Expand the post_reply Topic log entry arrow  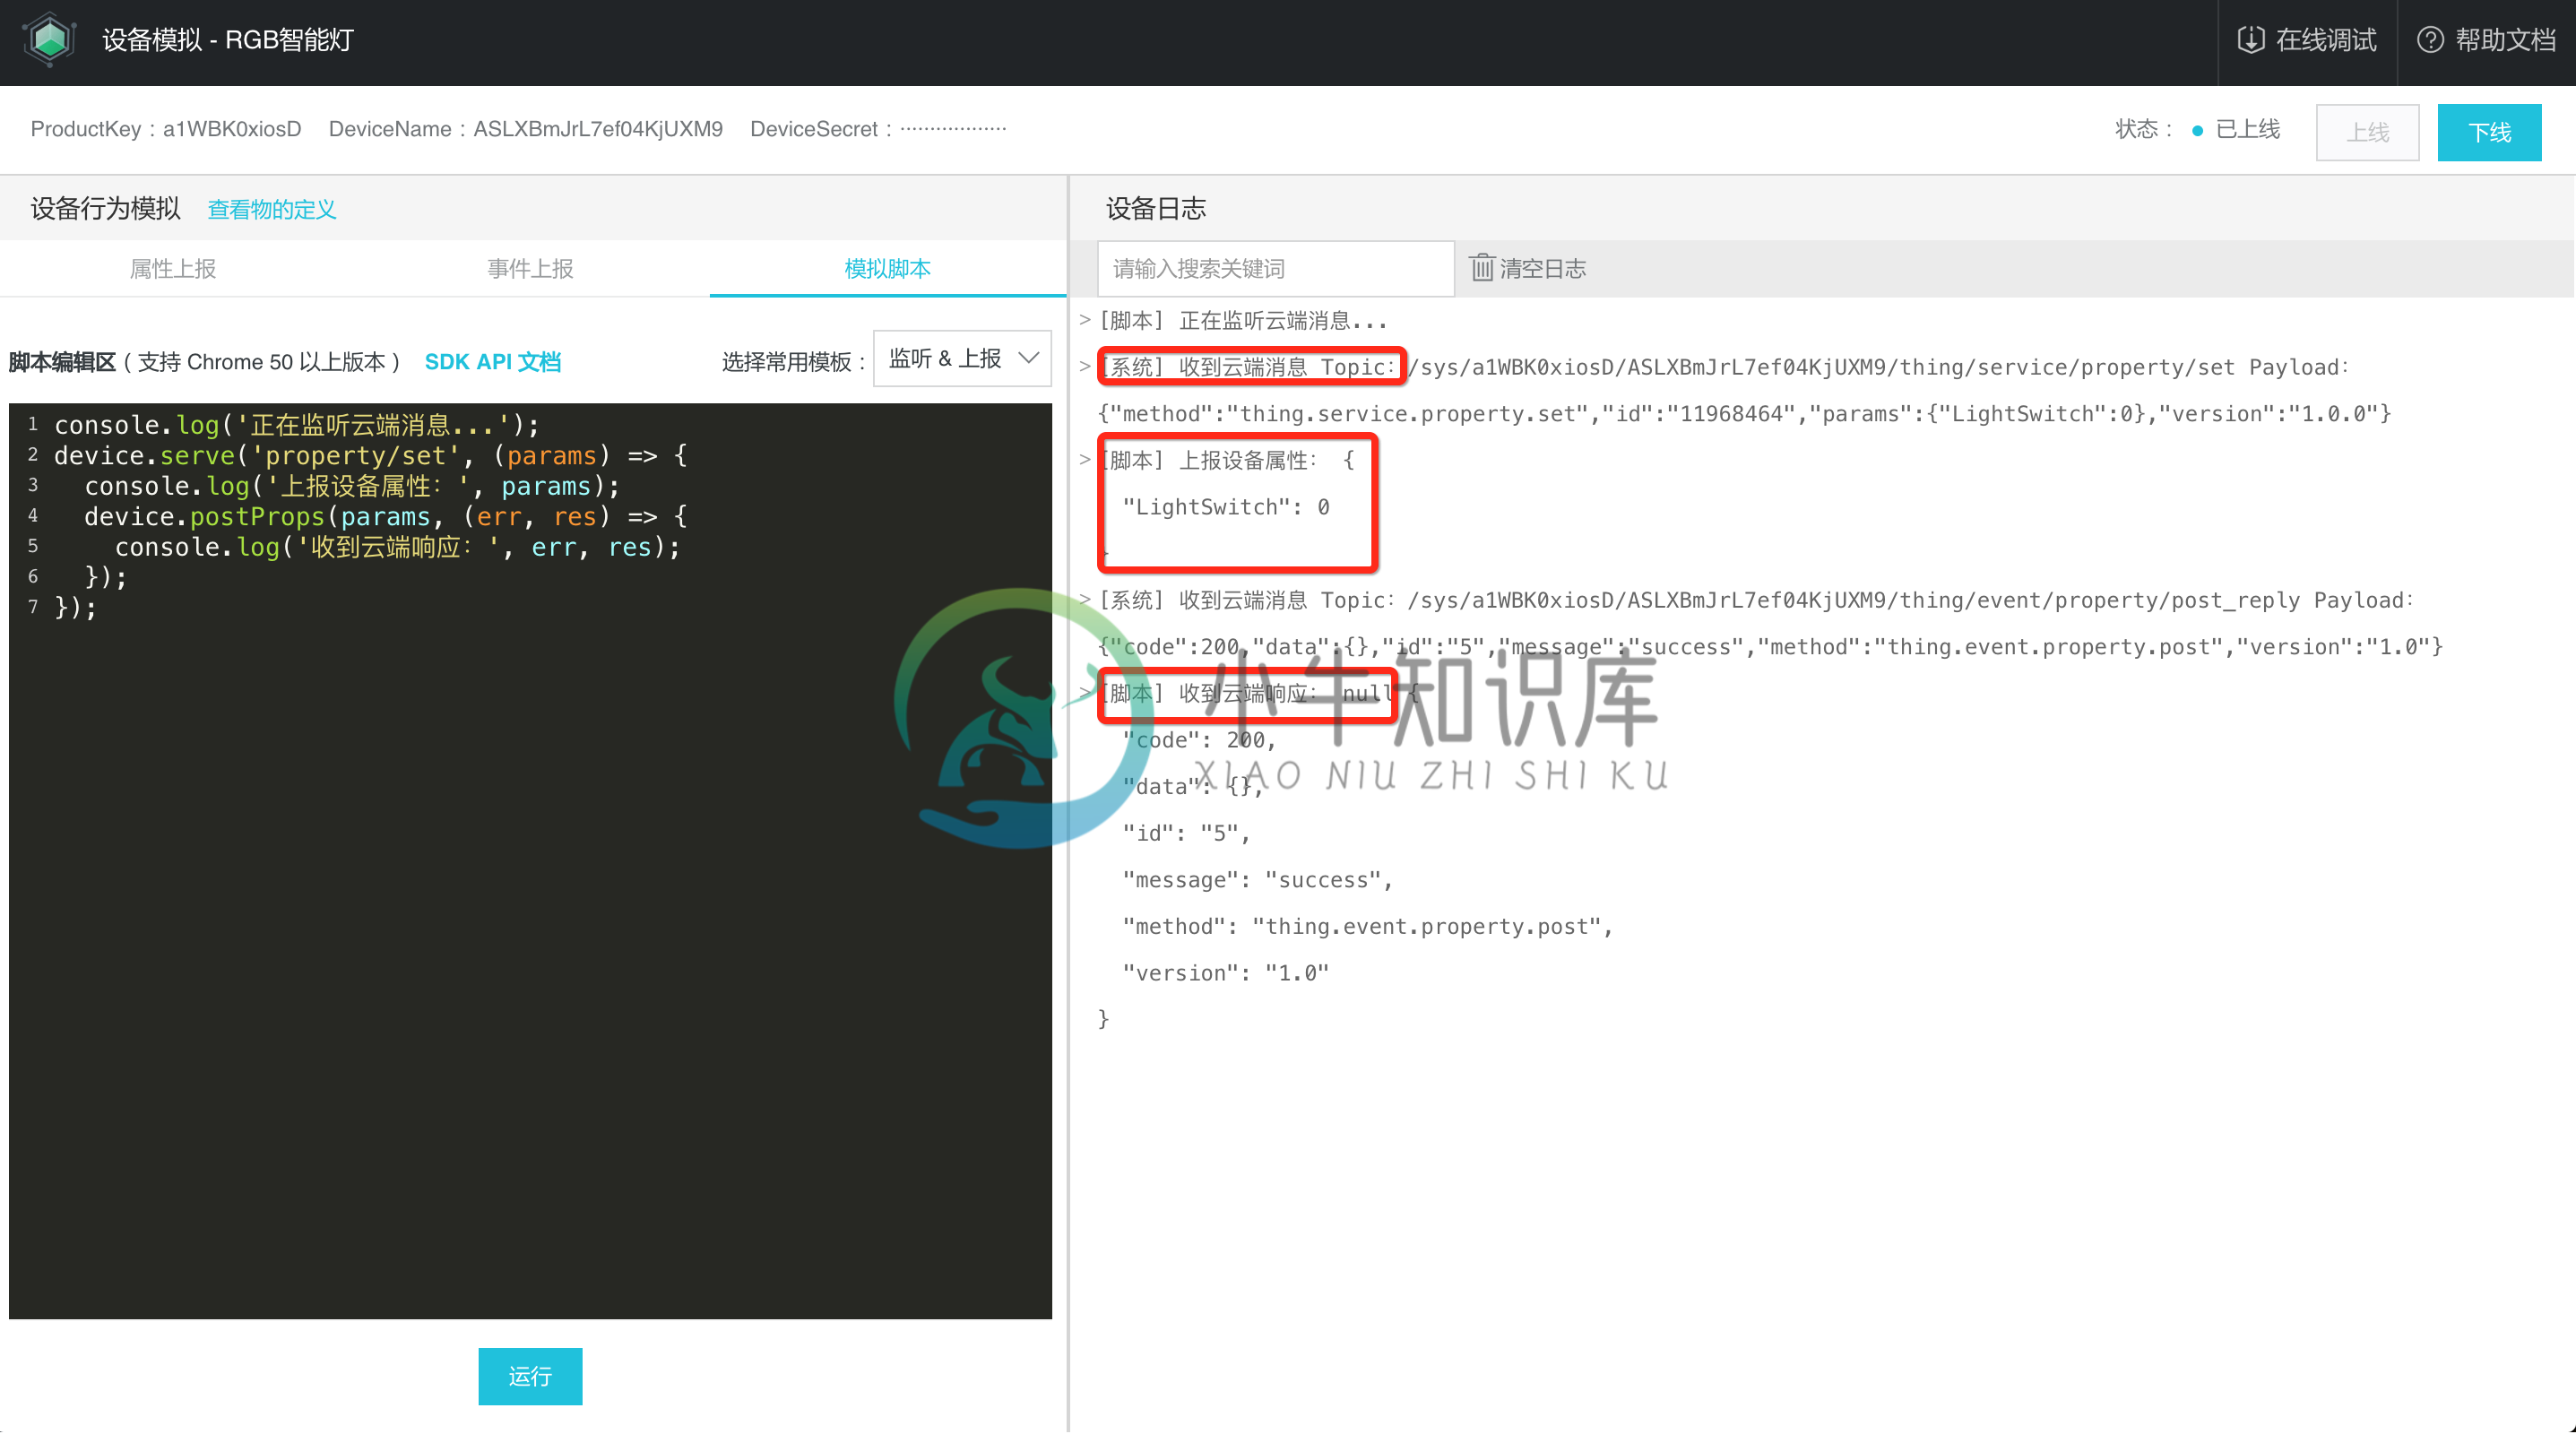(x=1084, y=600)
